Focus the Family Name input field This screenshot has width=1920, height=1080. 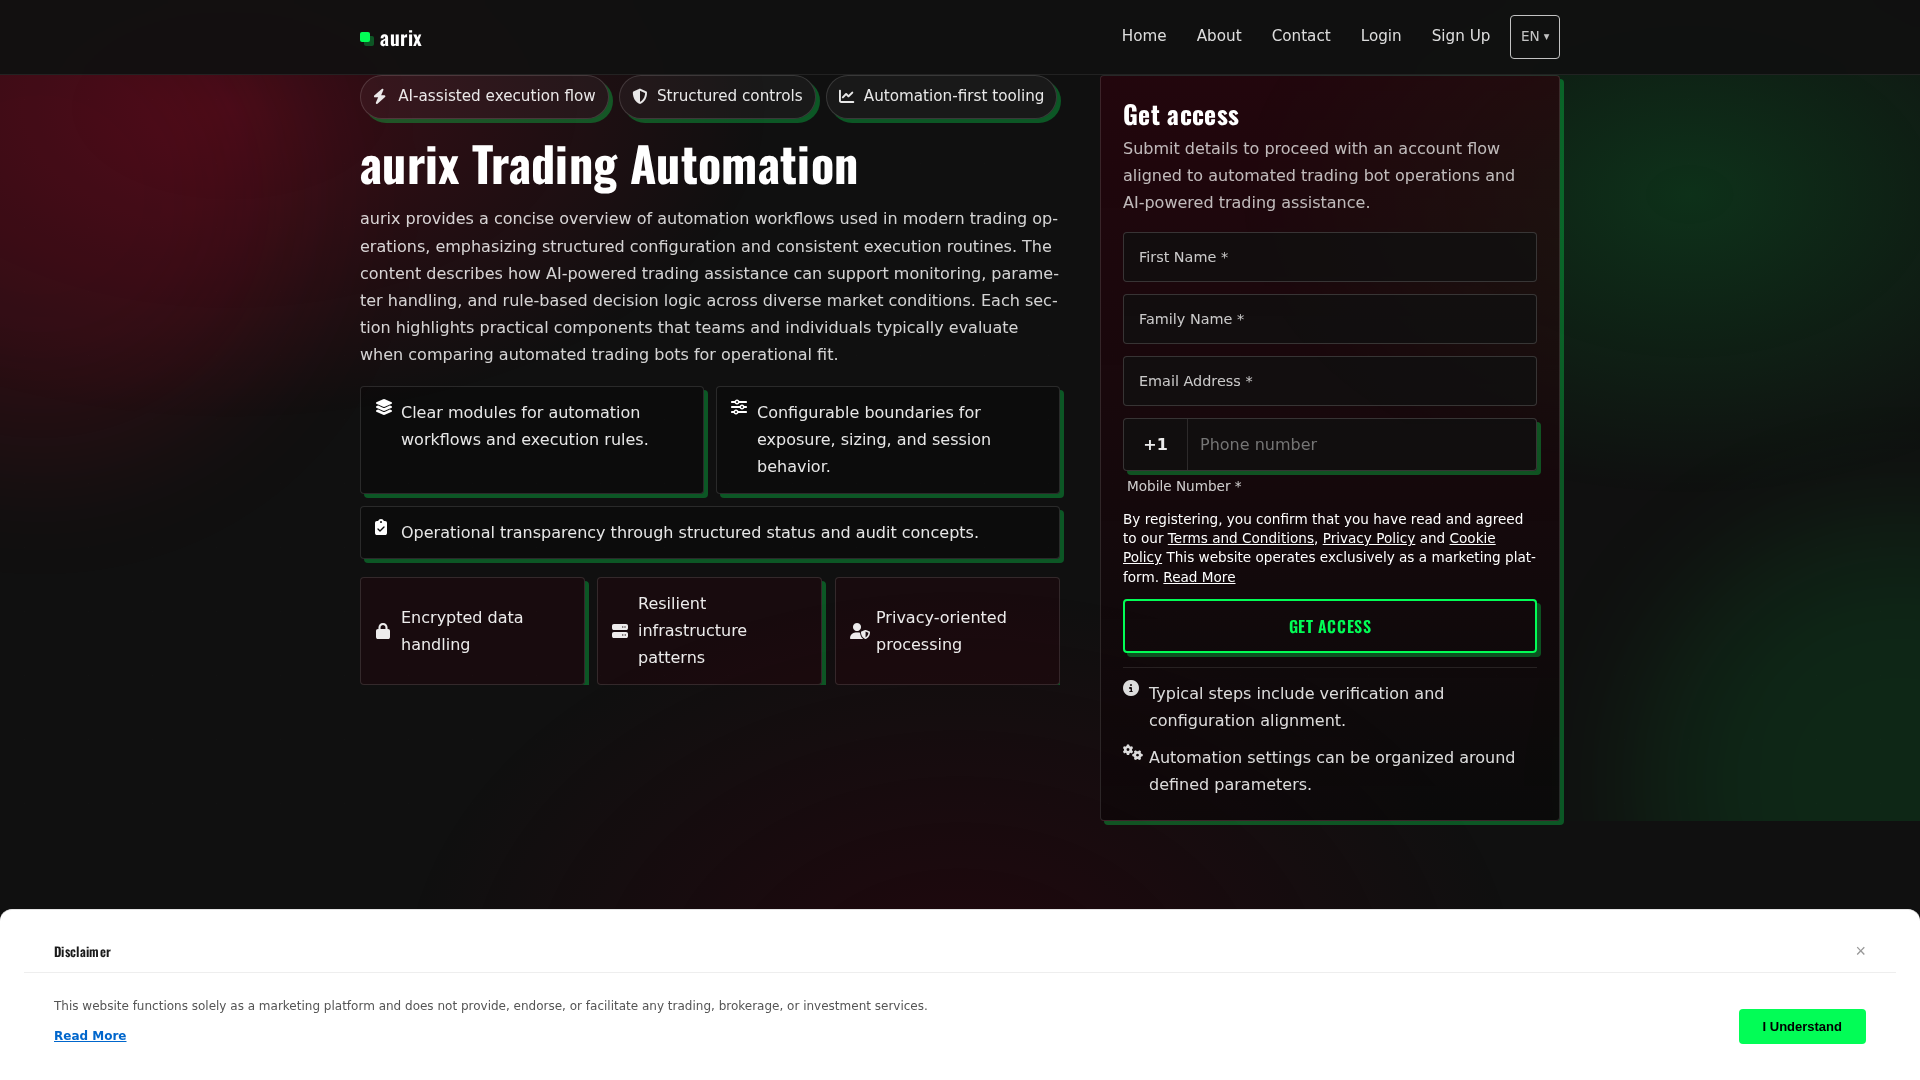[1330, 319]
